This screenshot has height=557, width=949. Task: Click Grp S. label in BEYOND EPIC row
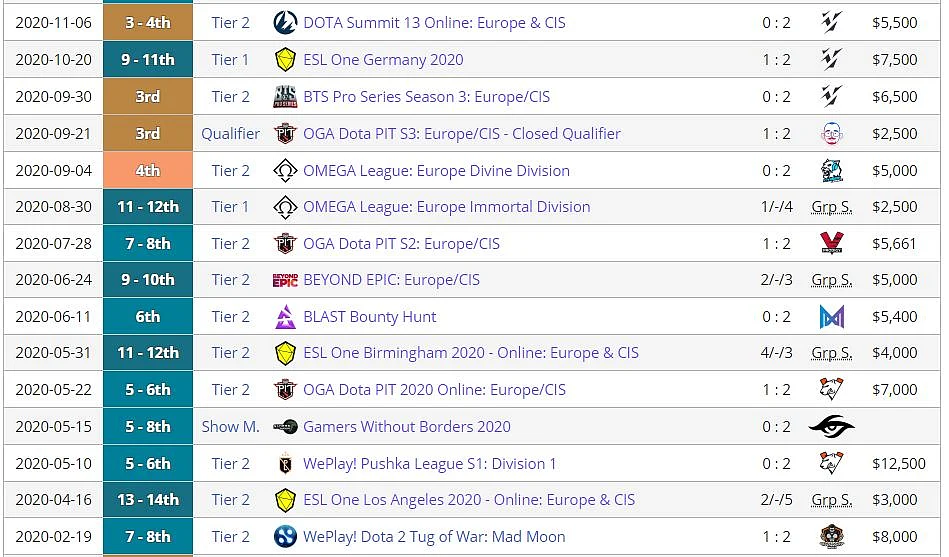(832, 280)
